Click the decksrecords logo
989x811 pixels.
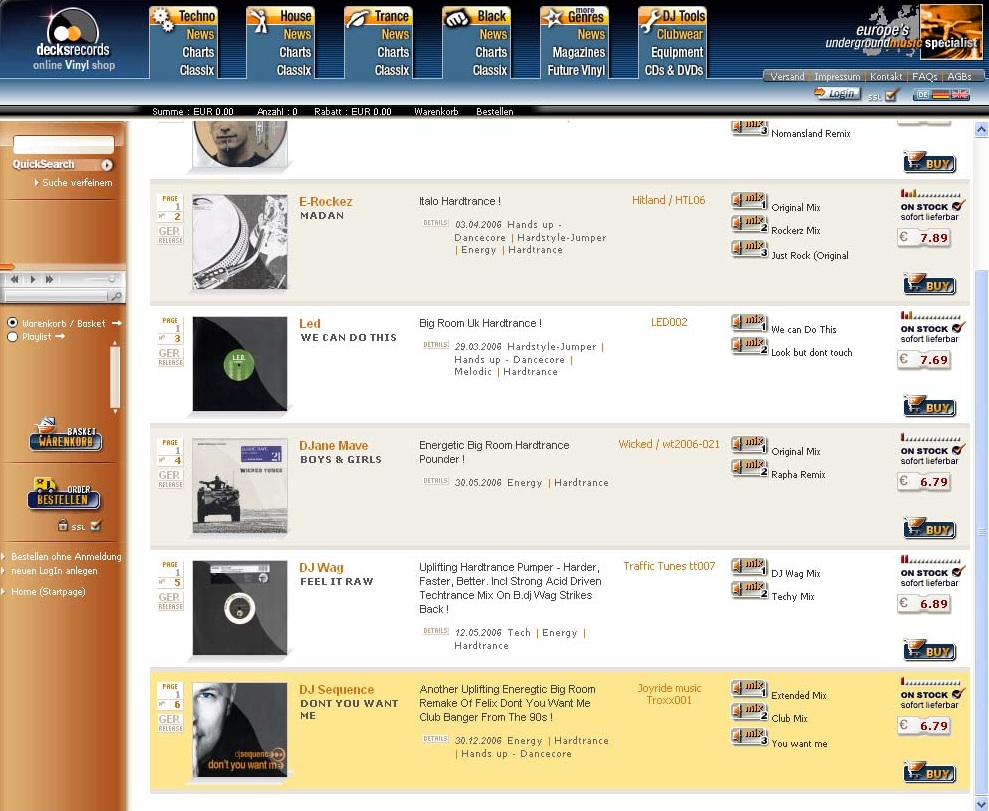(x=73, y=39)
